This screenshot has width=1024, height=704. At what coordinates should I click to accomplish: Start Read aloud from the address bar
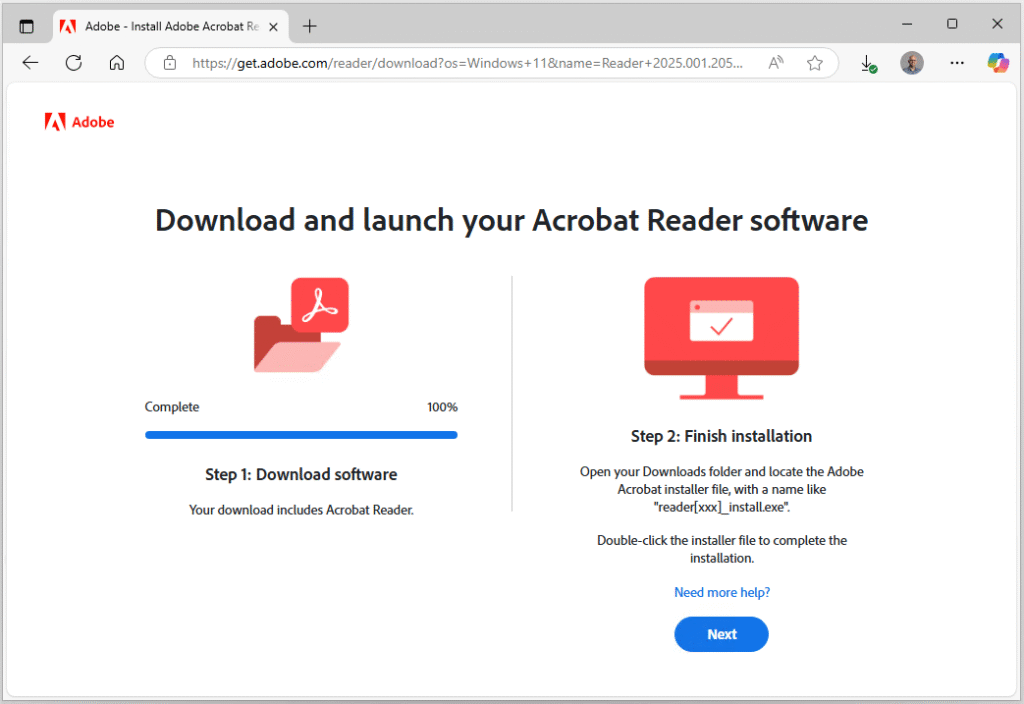pos(776,63)
